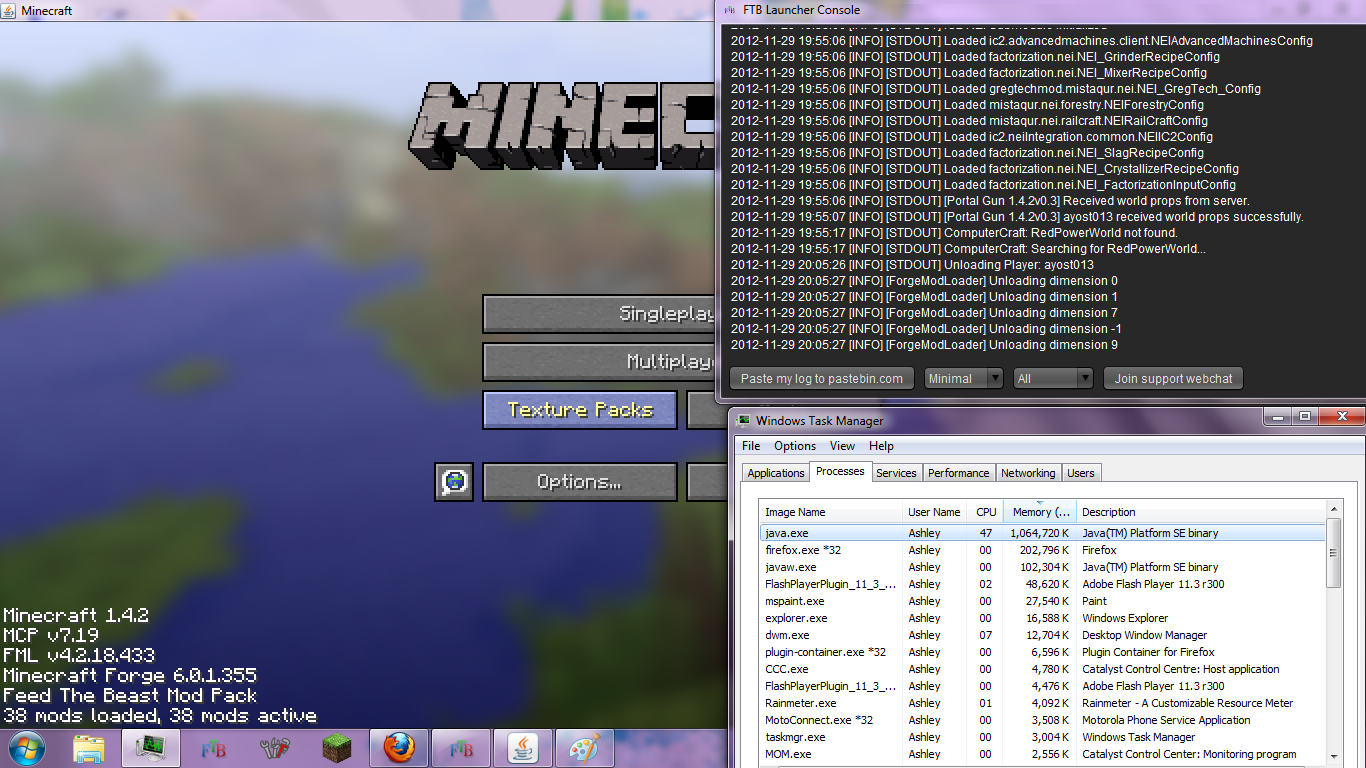Click the Minecraft grass block taskbar icon
Screen dimensions: 1366x768
click(336, 748)
